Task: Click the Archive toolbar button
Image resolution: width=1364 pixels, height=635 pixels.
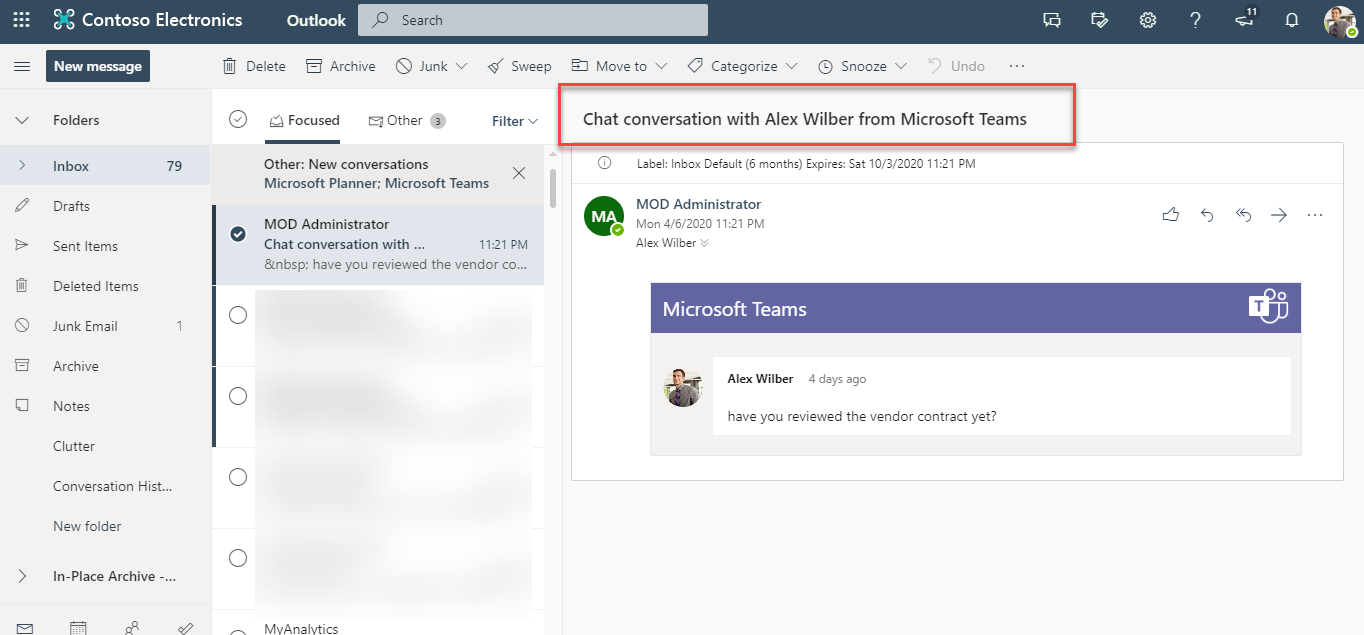Action: [341, 66]
